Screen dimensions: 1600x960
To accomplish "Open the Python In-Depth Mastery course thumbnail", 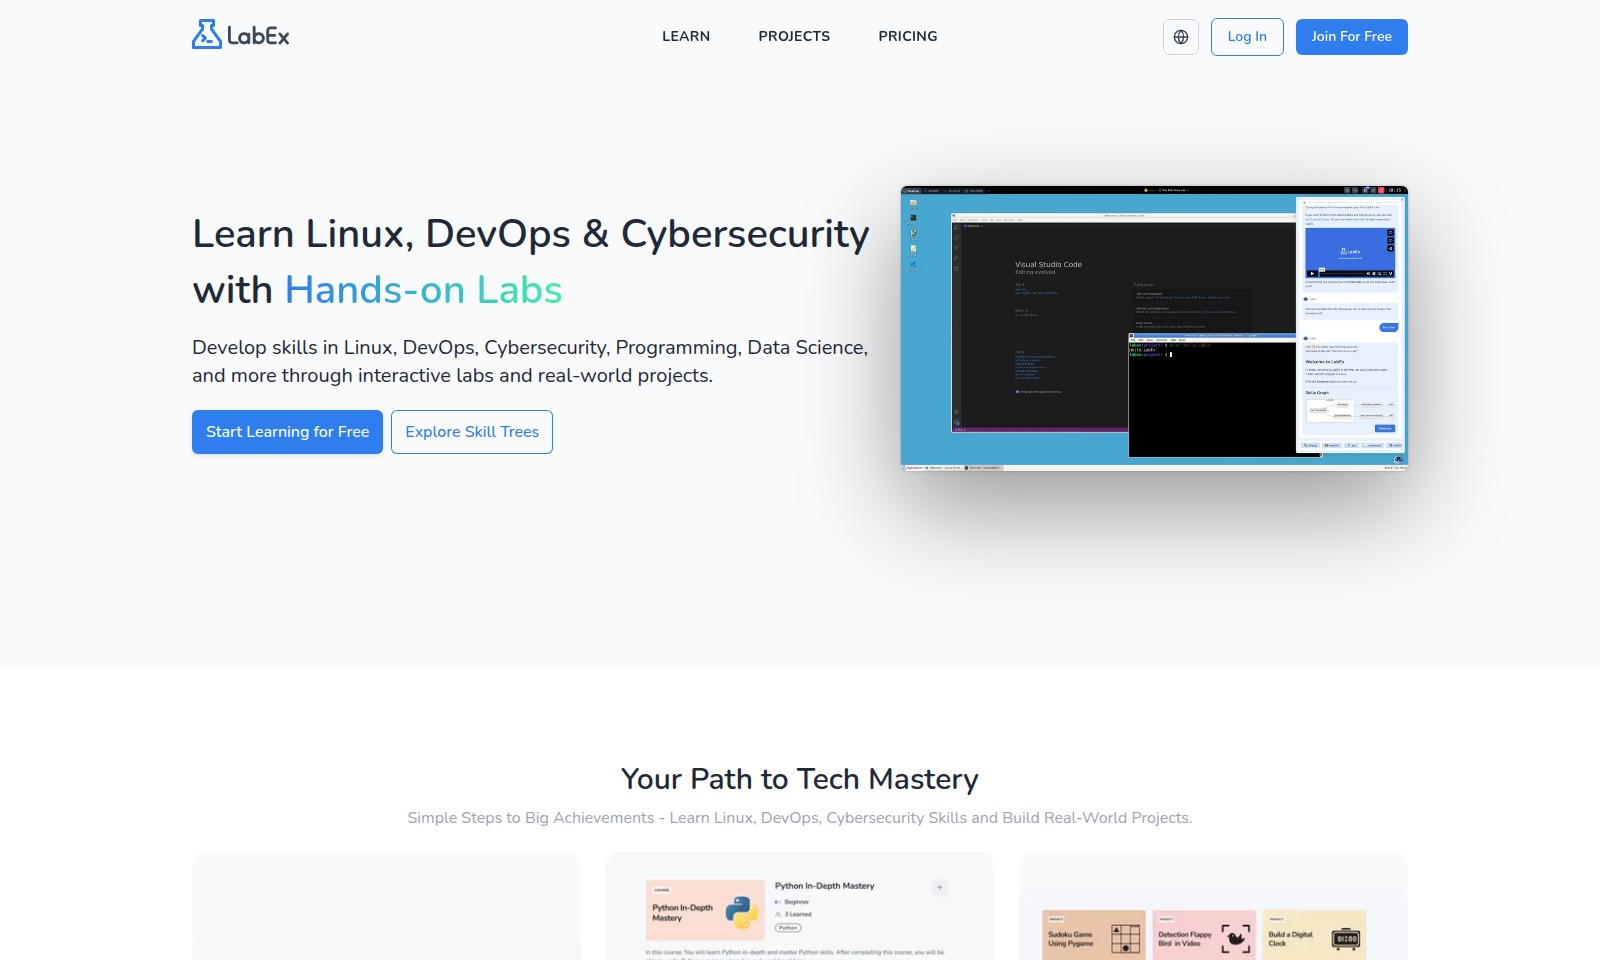I will pyautogui.click(x=705, y=910).
